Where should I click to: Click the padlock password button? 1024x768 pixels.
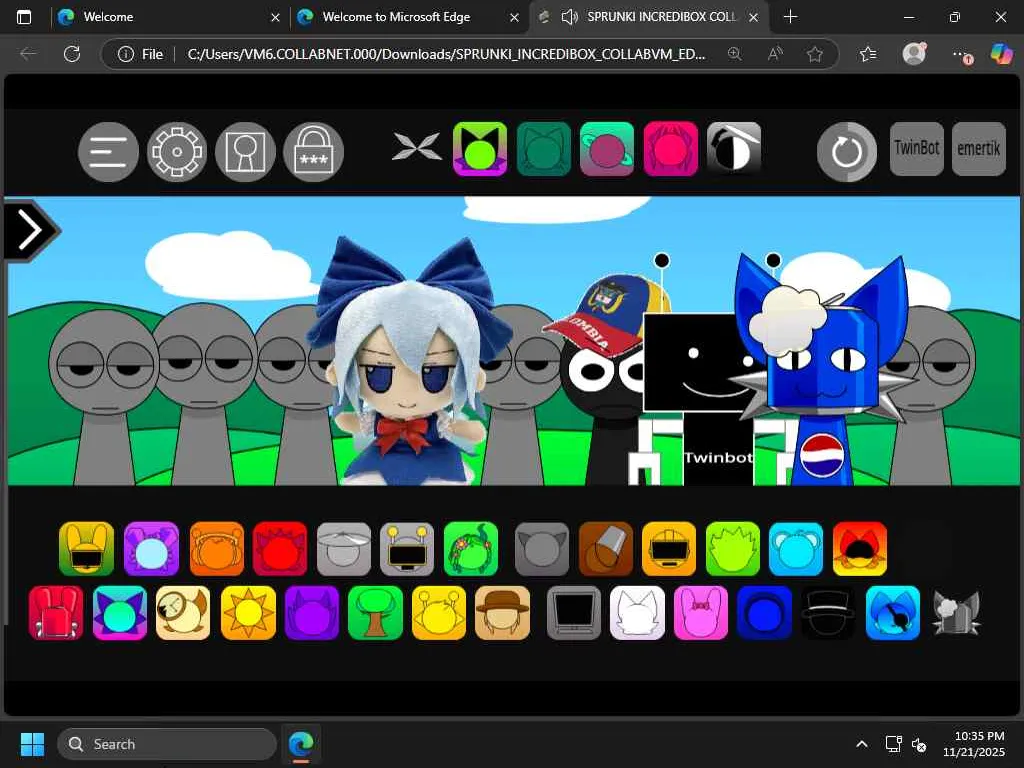(313, 152)
